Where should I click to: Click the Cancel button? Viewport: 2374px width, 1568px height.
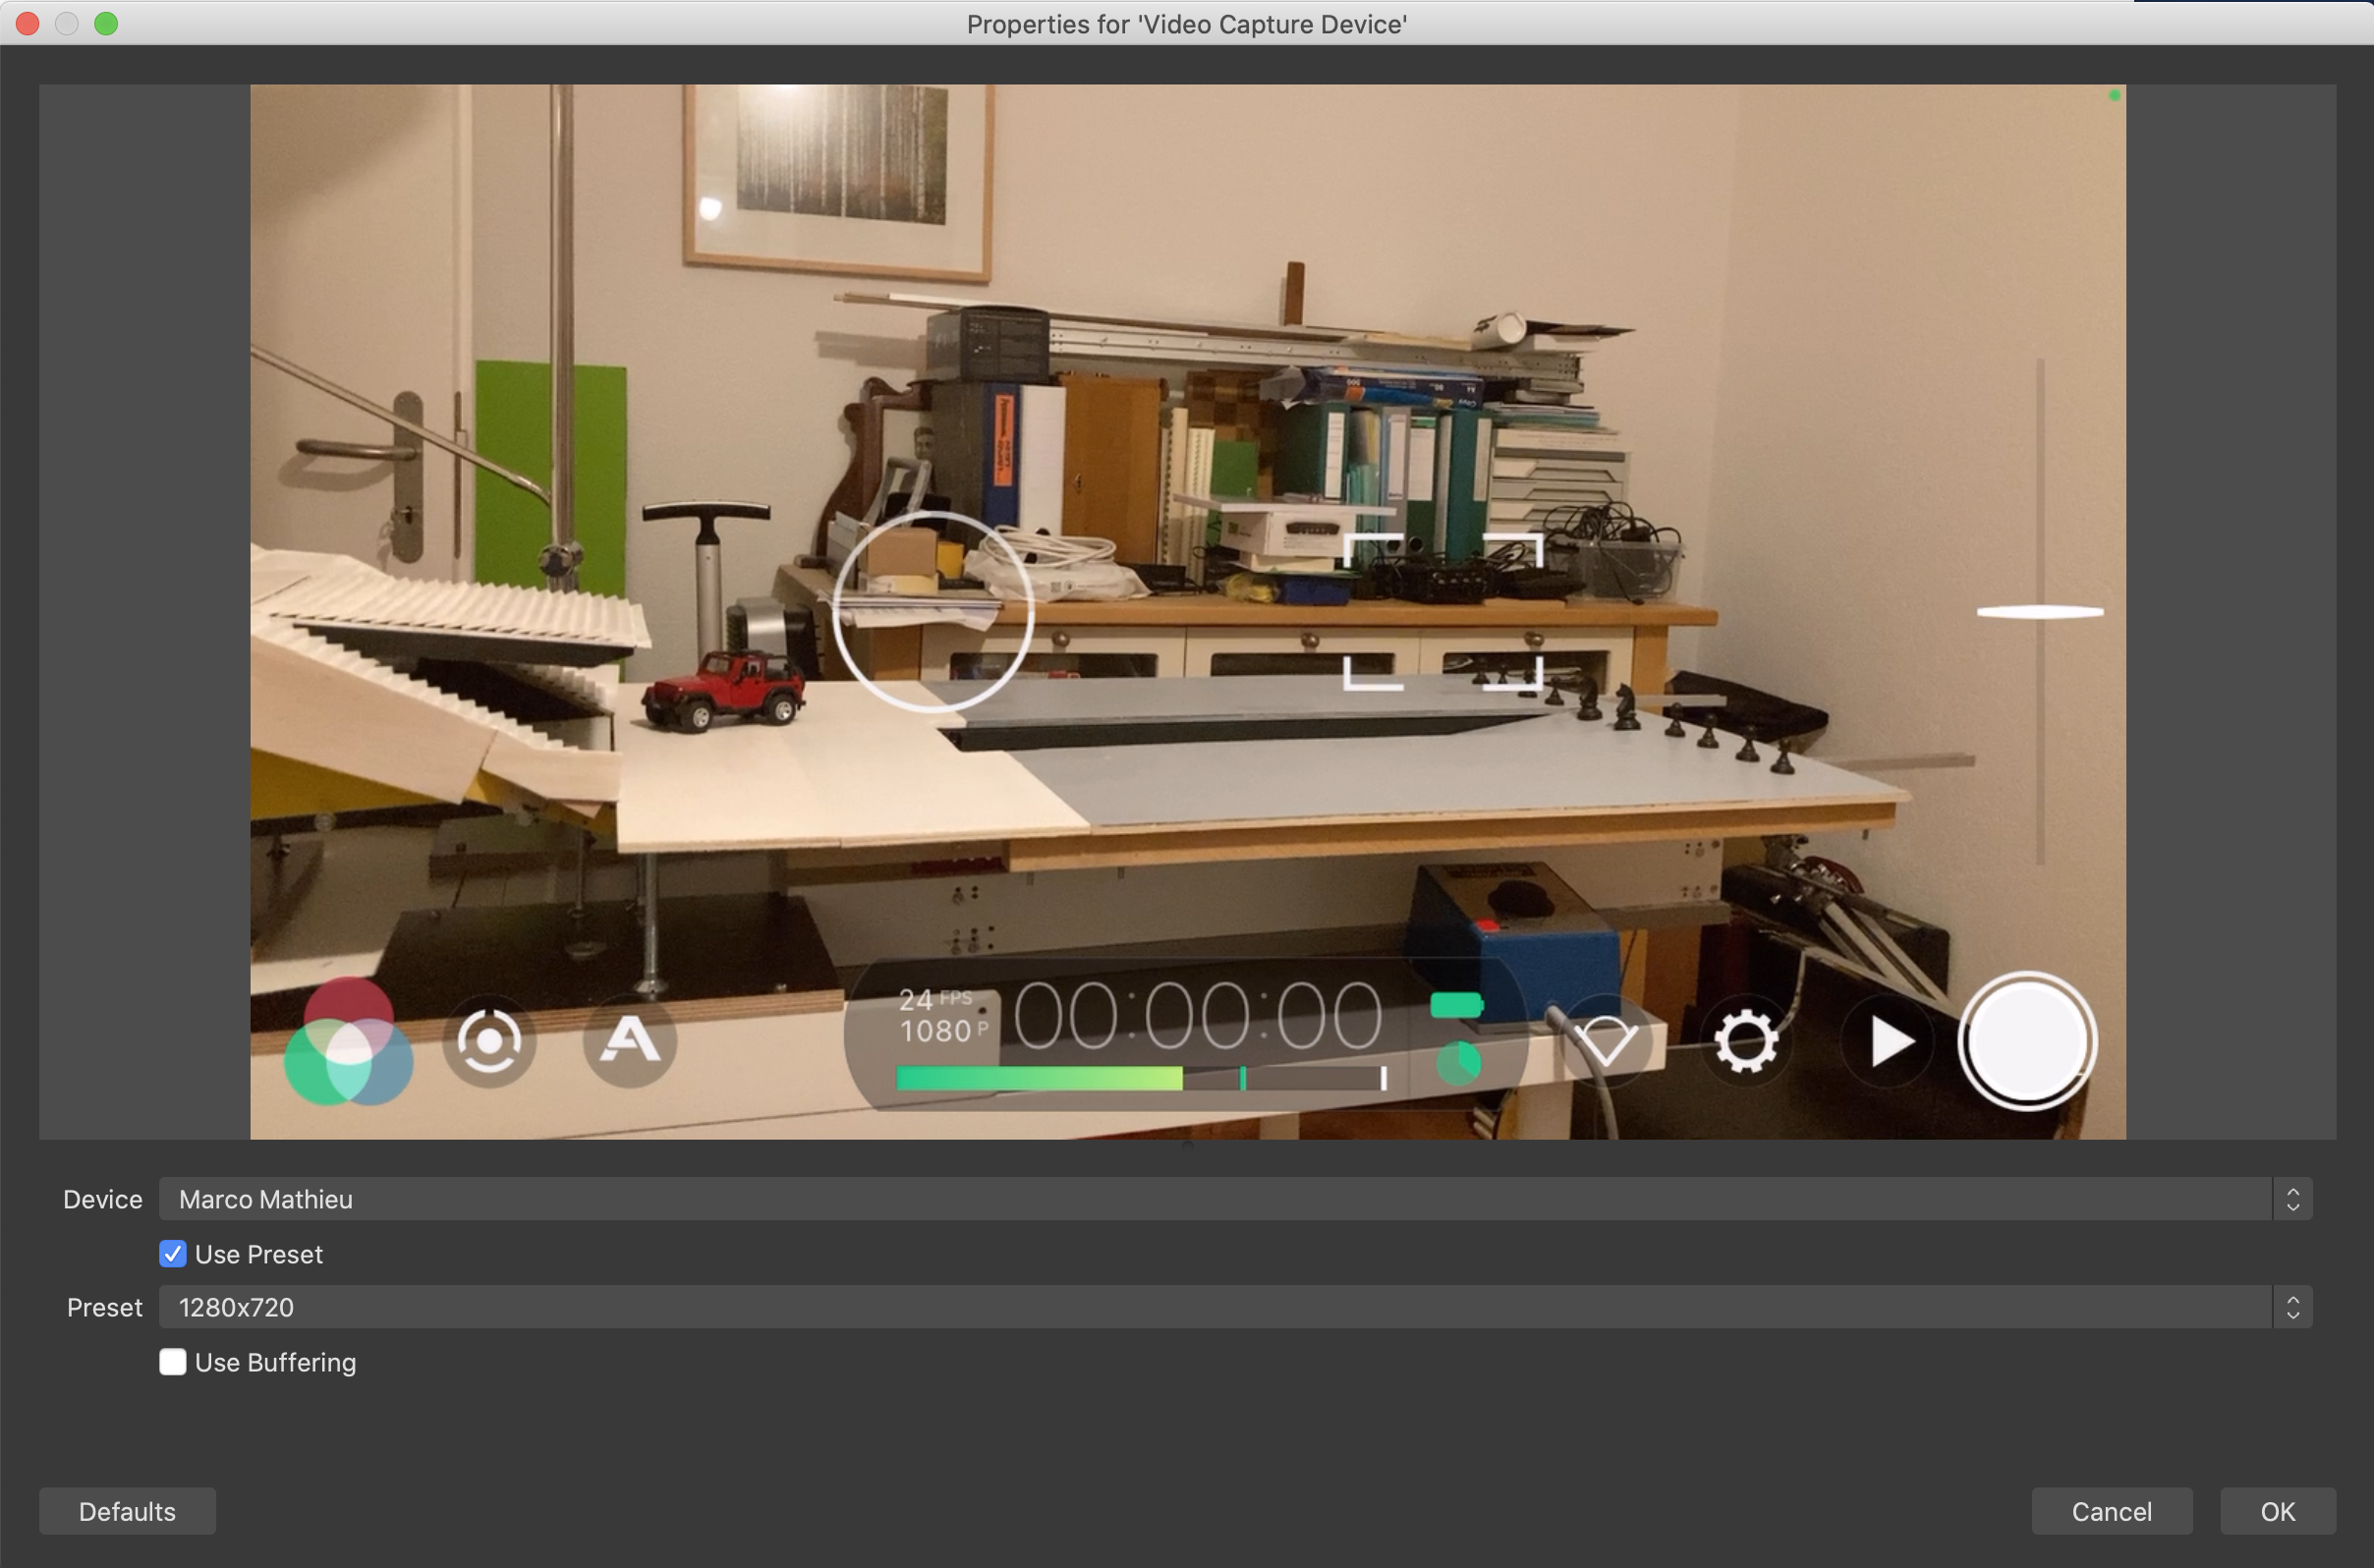(2111, 1511)
